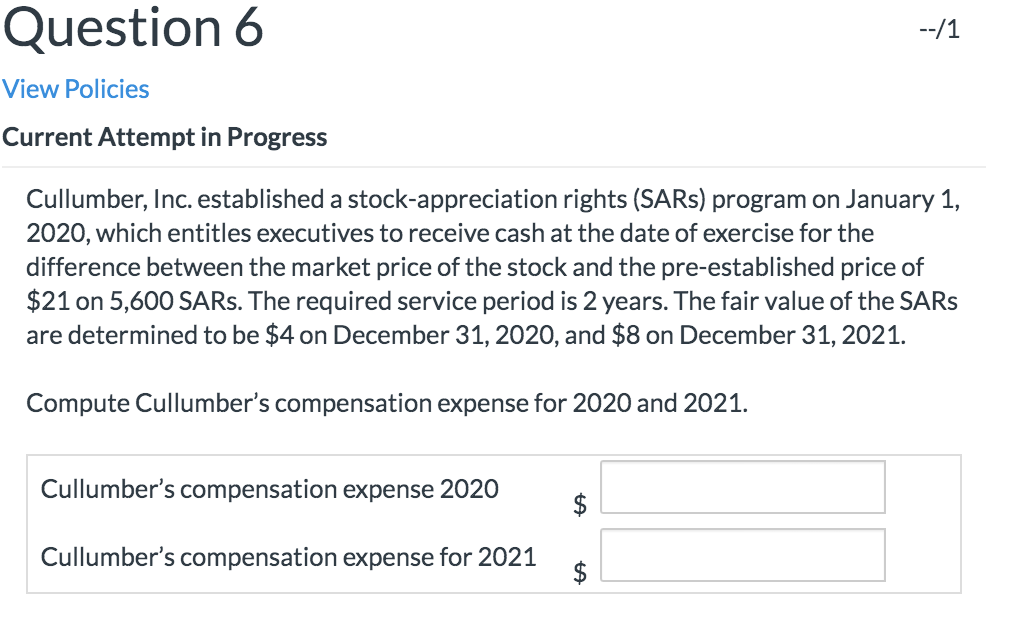Click the 2021 compensation expense input field

point(742,554)
